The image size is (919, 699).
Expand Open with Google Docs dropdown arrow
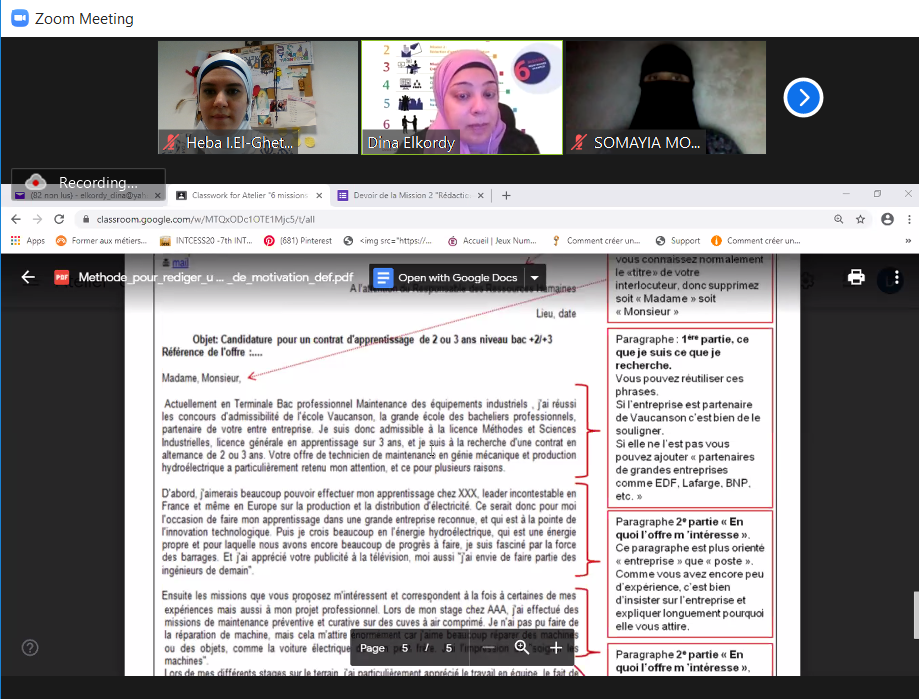tap(536, 278)
